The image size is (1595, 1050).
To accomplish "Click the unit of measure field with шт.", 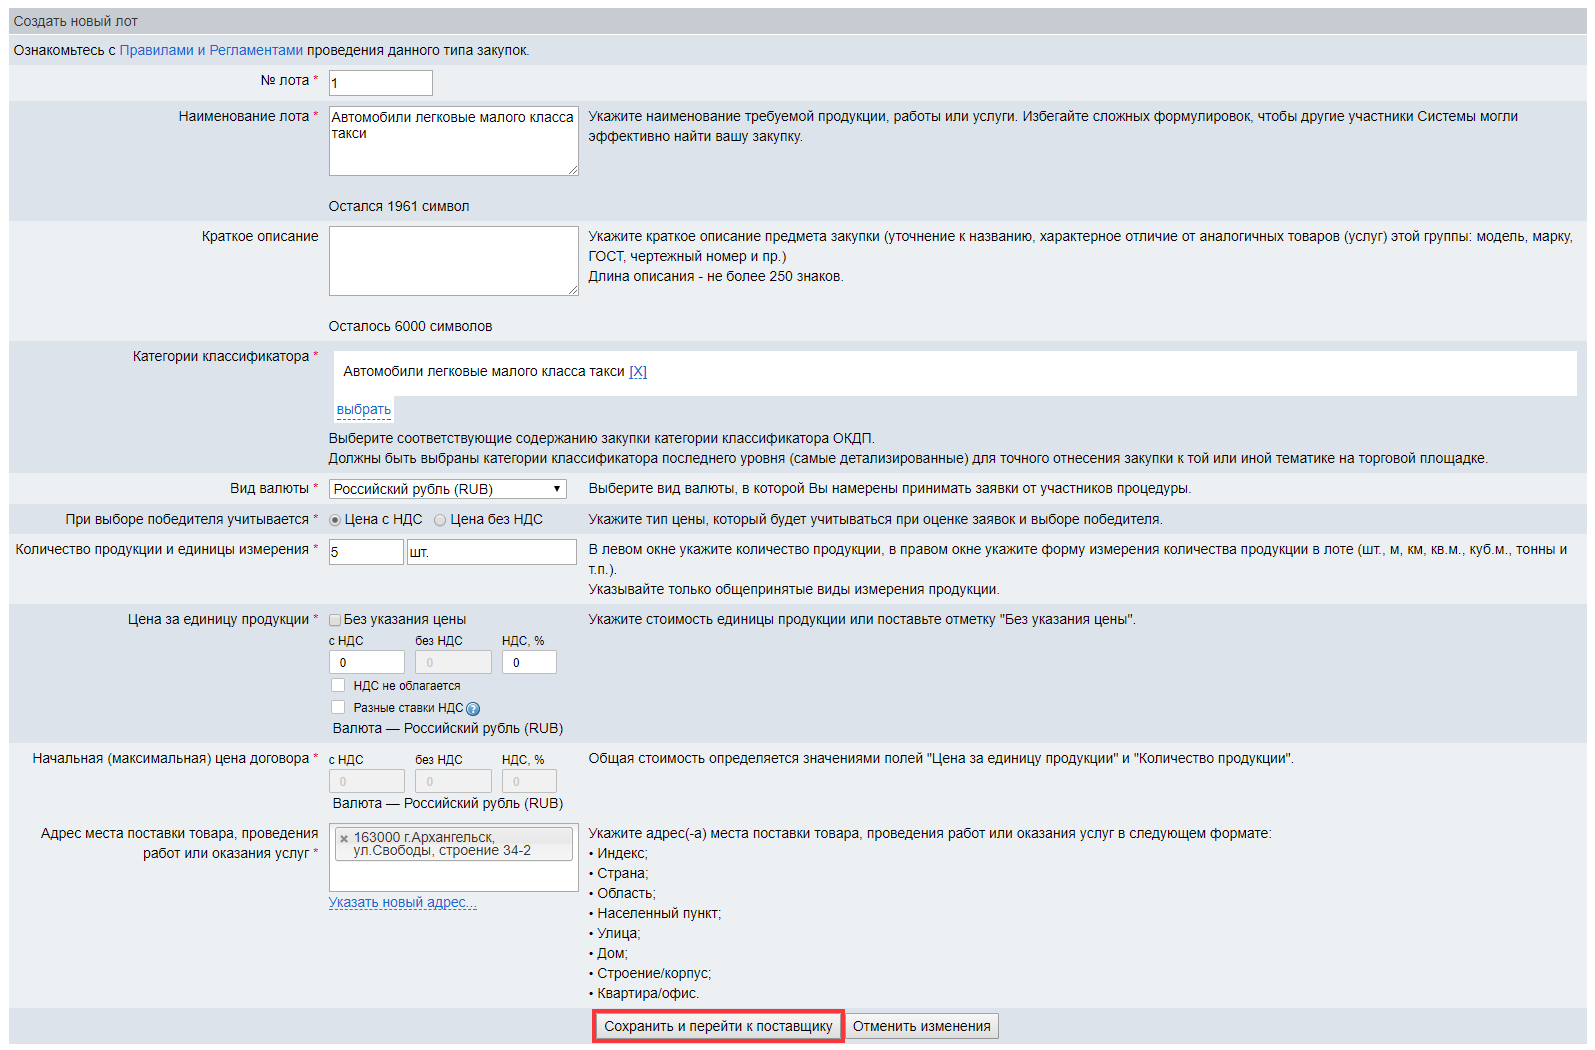I will coord(491,552).
